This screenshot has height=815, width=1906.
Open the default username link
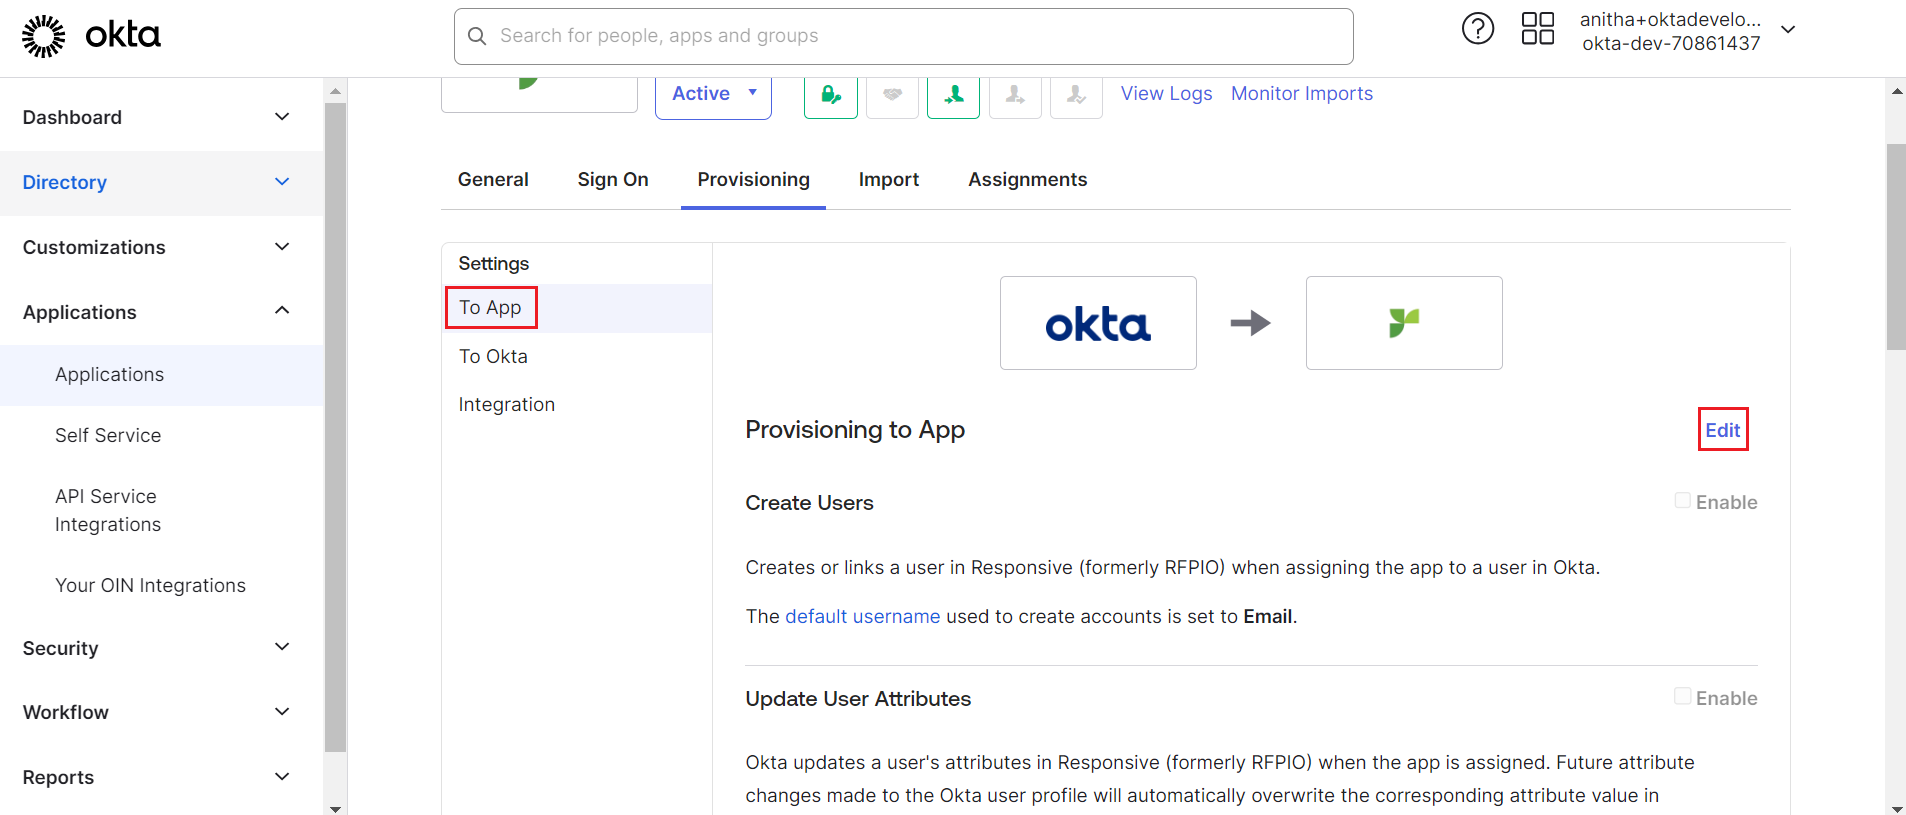coord(863,616)
